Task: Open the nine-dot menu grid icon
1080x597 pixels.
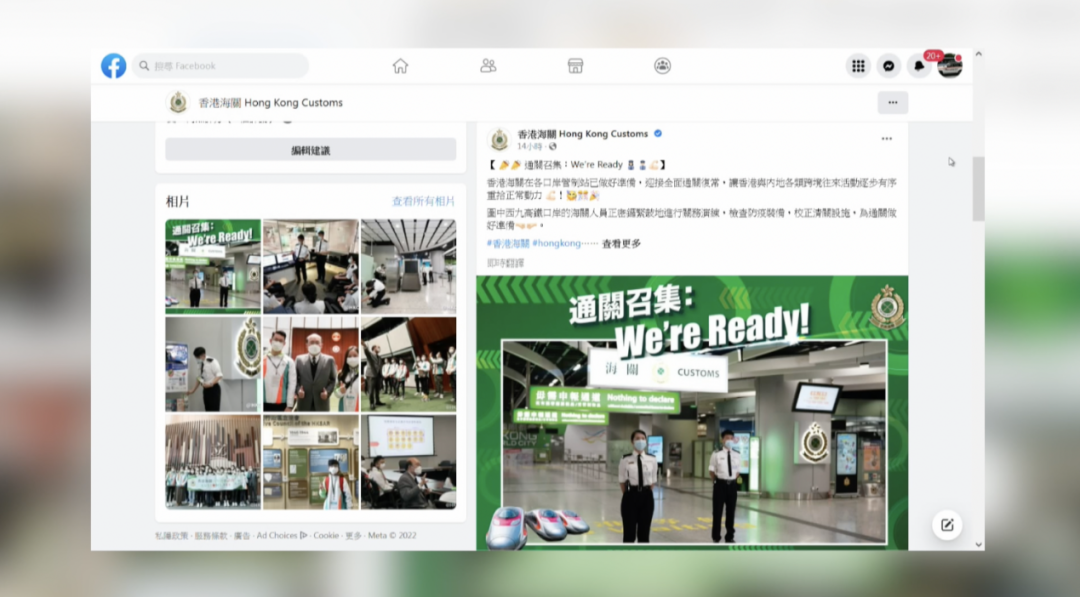Action: click(858, 66)
